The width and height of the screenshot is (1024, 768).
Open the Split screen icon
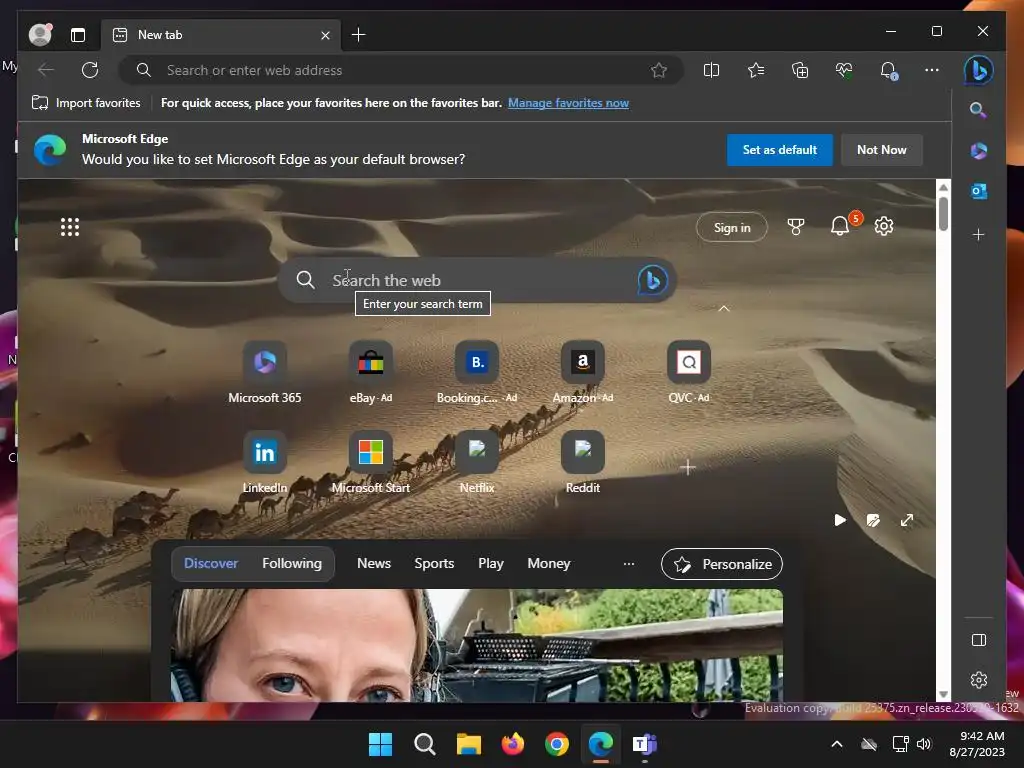(711, 70)
